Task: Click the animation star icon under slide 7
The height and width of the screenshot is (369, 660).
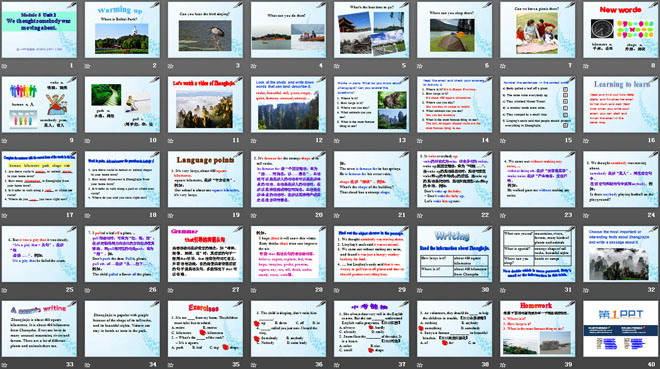Action: tap(503, 66)
